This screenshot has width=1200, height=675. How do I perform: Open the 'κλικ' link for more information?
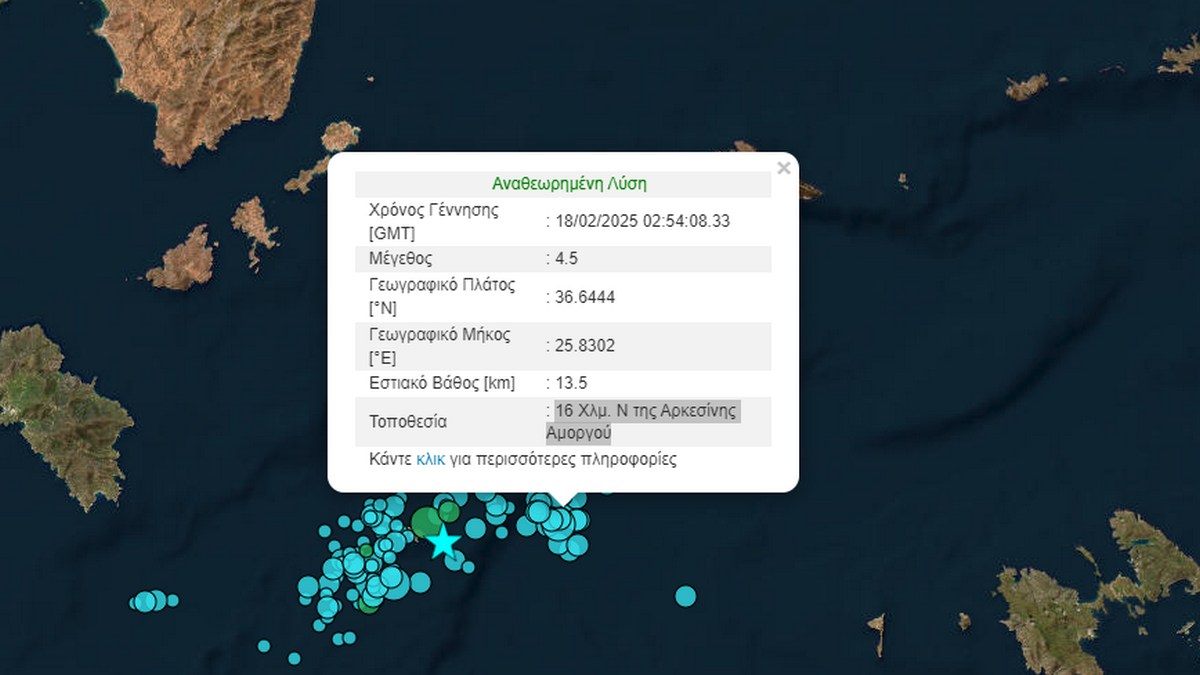(x=430, y=460)
